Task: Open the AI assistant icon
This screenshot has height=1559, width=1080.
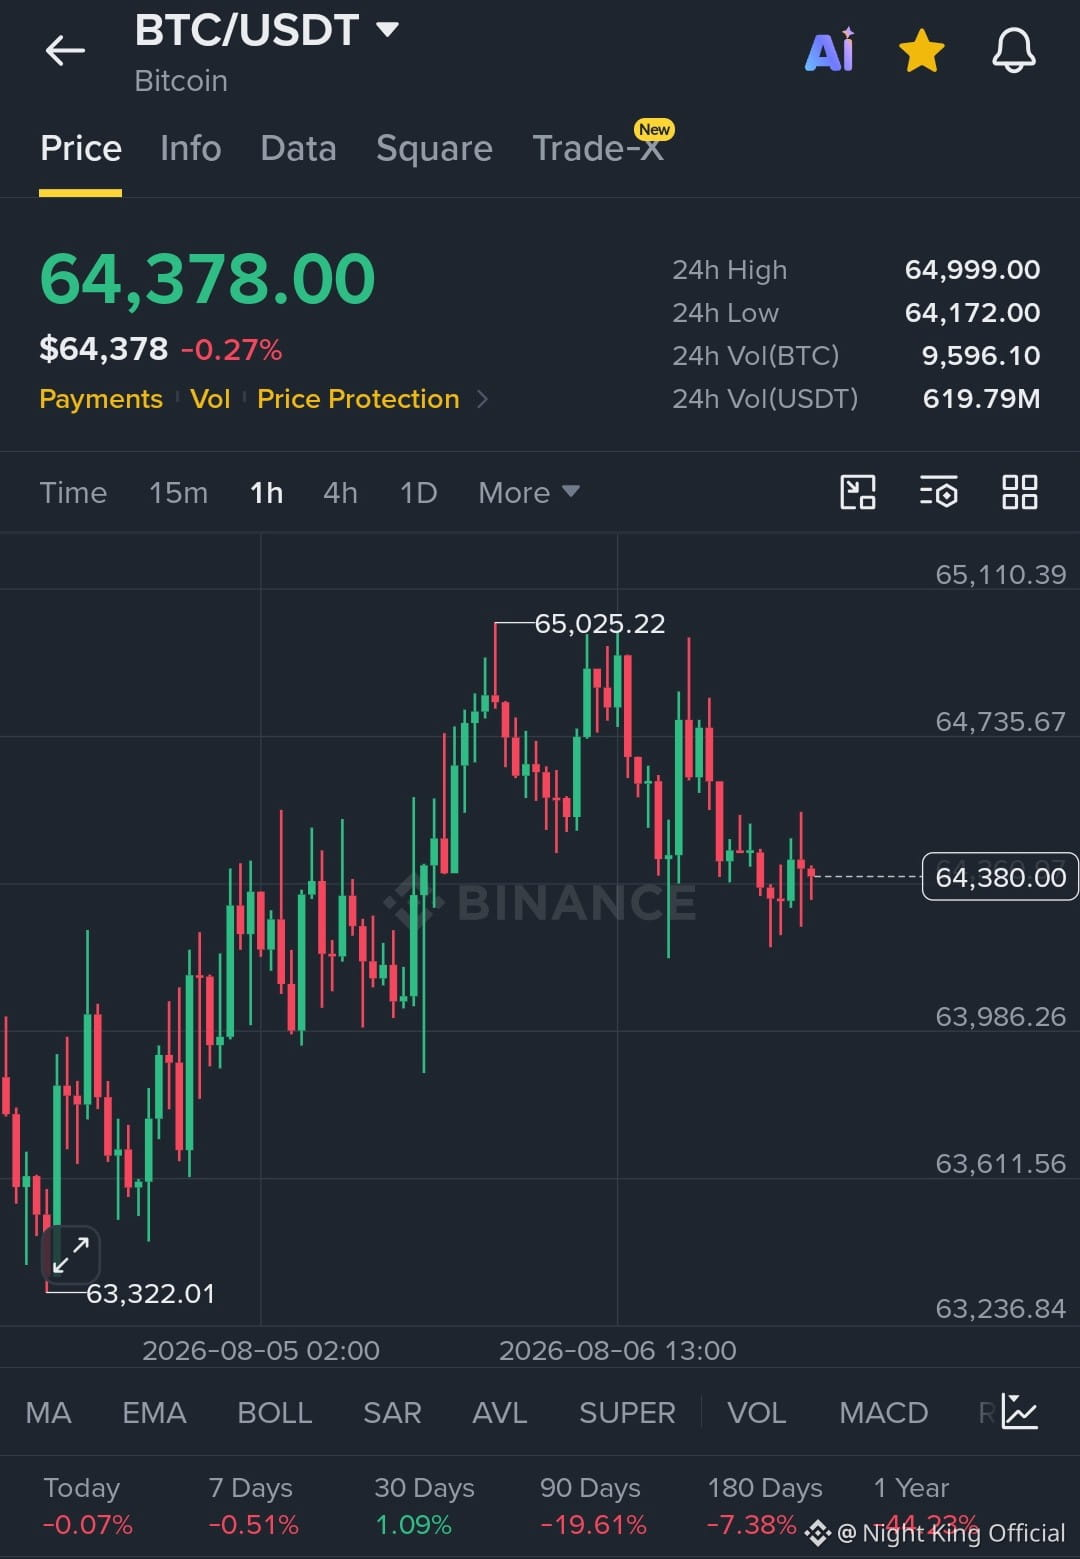Action: point(830,50)
